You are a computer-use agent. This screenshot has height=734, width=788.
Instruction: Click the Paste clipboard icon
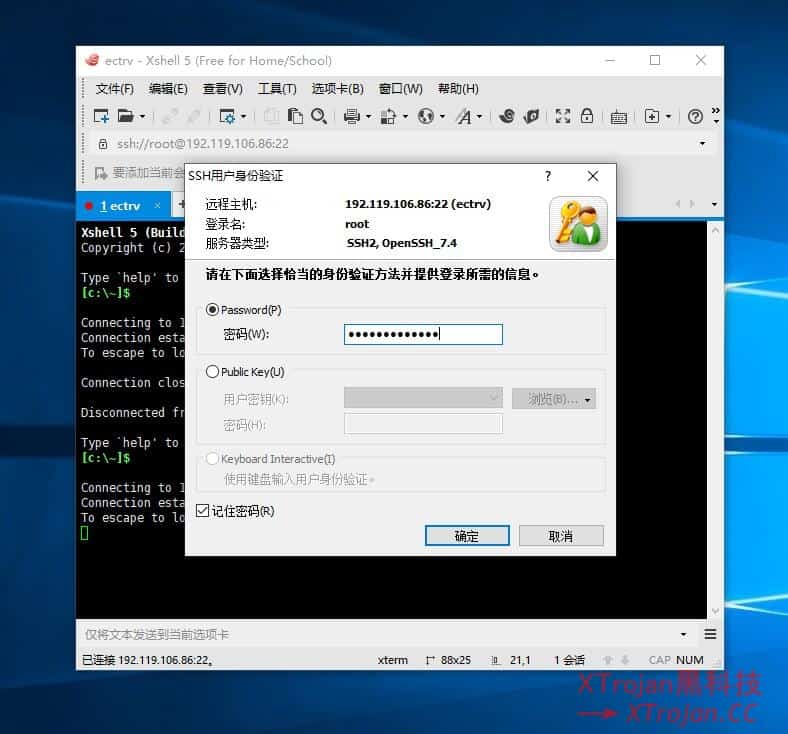point(295,117)
